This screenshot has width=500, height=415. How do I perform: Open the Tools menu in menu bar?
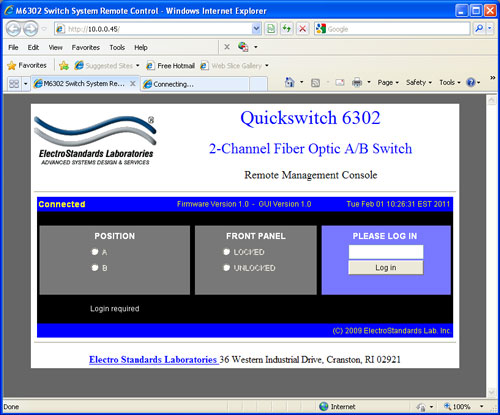pos(117,47)
